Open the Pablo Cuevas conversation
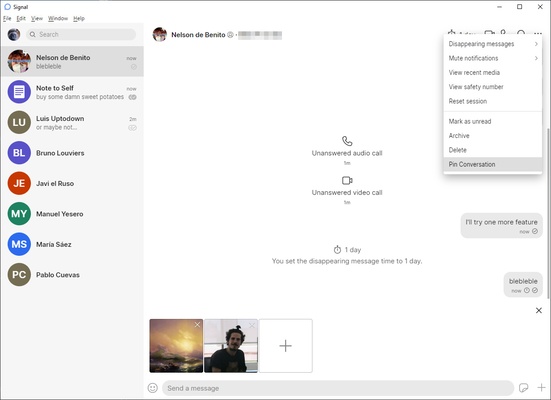Image resolution: width=551 pixels, height=400 pixels. [72, 275]
